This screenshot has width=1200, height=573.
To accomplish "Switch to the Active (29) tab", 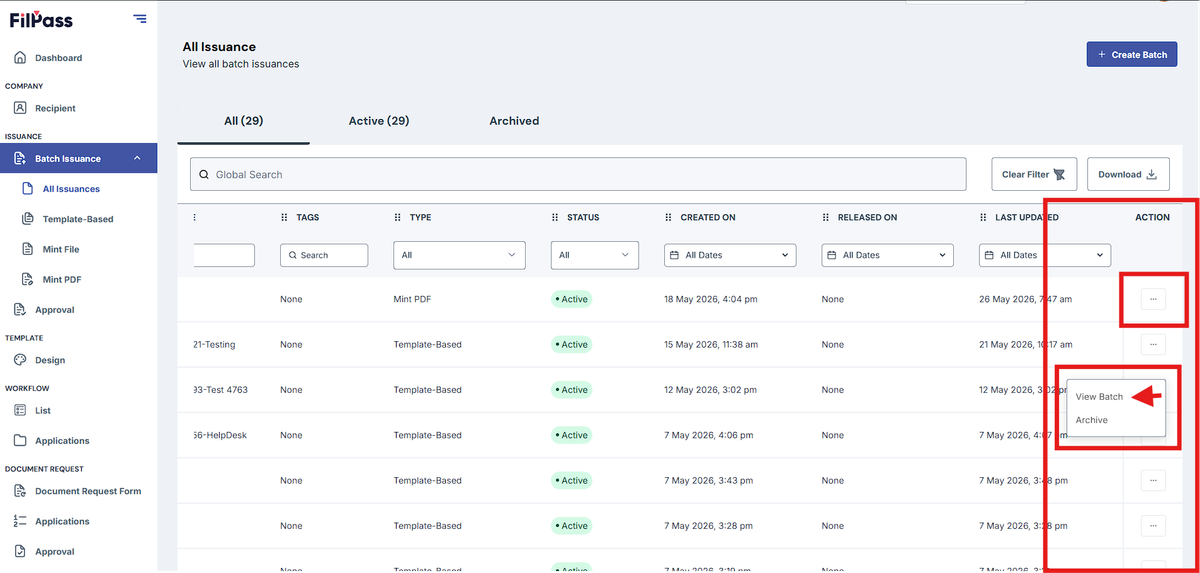I will (379, 121).
